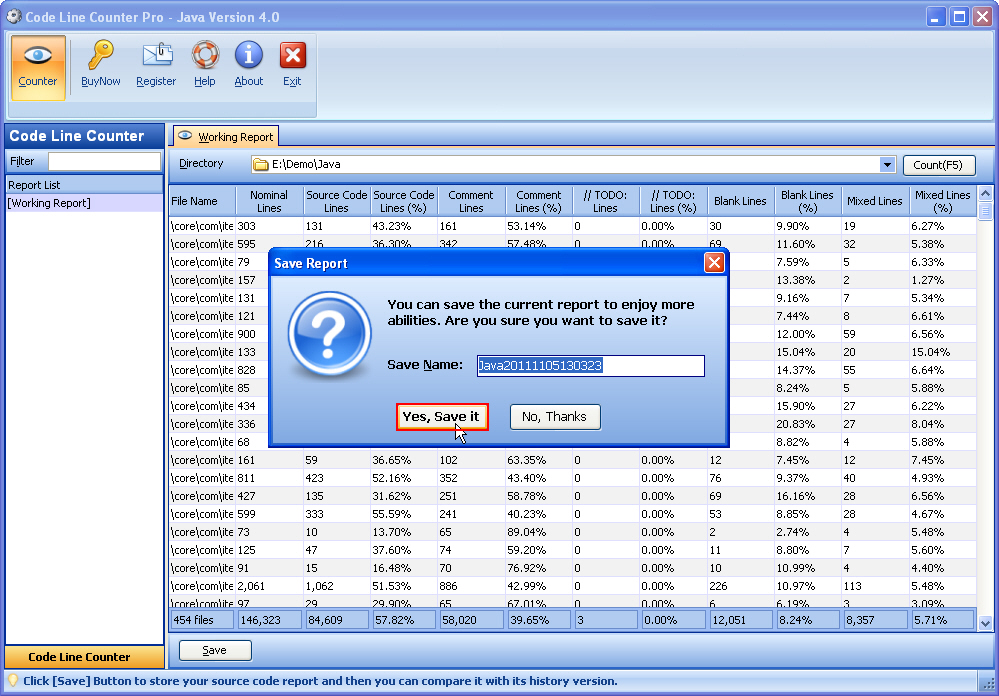Sort by // TODO: Lines column header
Image resolution: width=999 pixels, height=696 pixels.
pyautogui.click(x=605, y=201)
